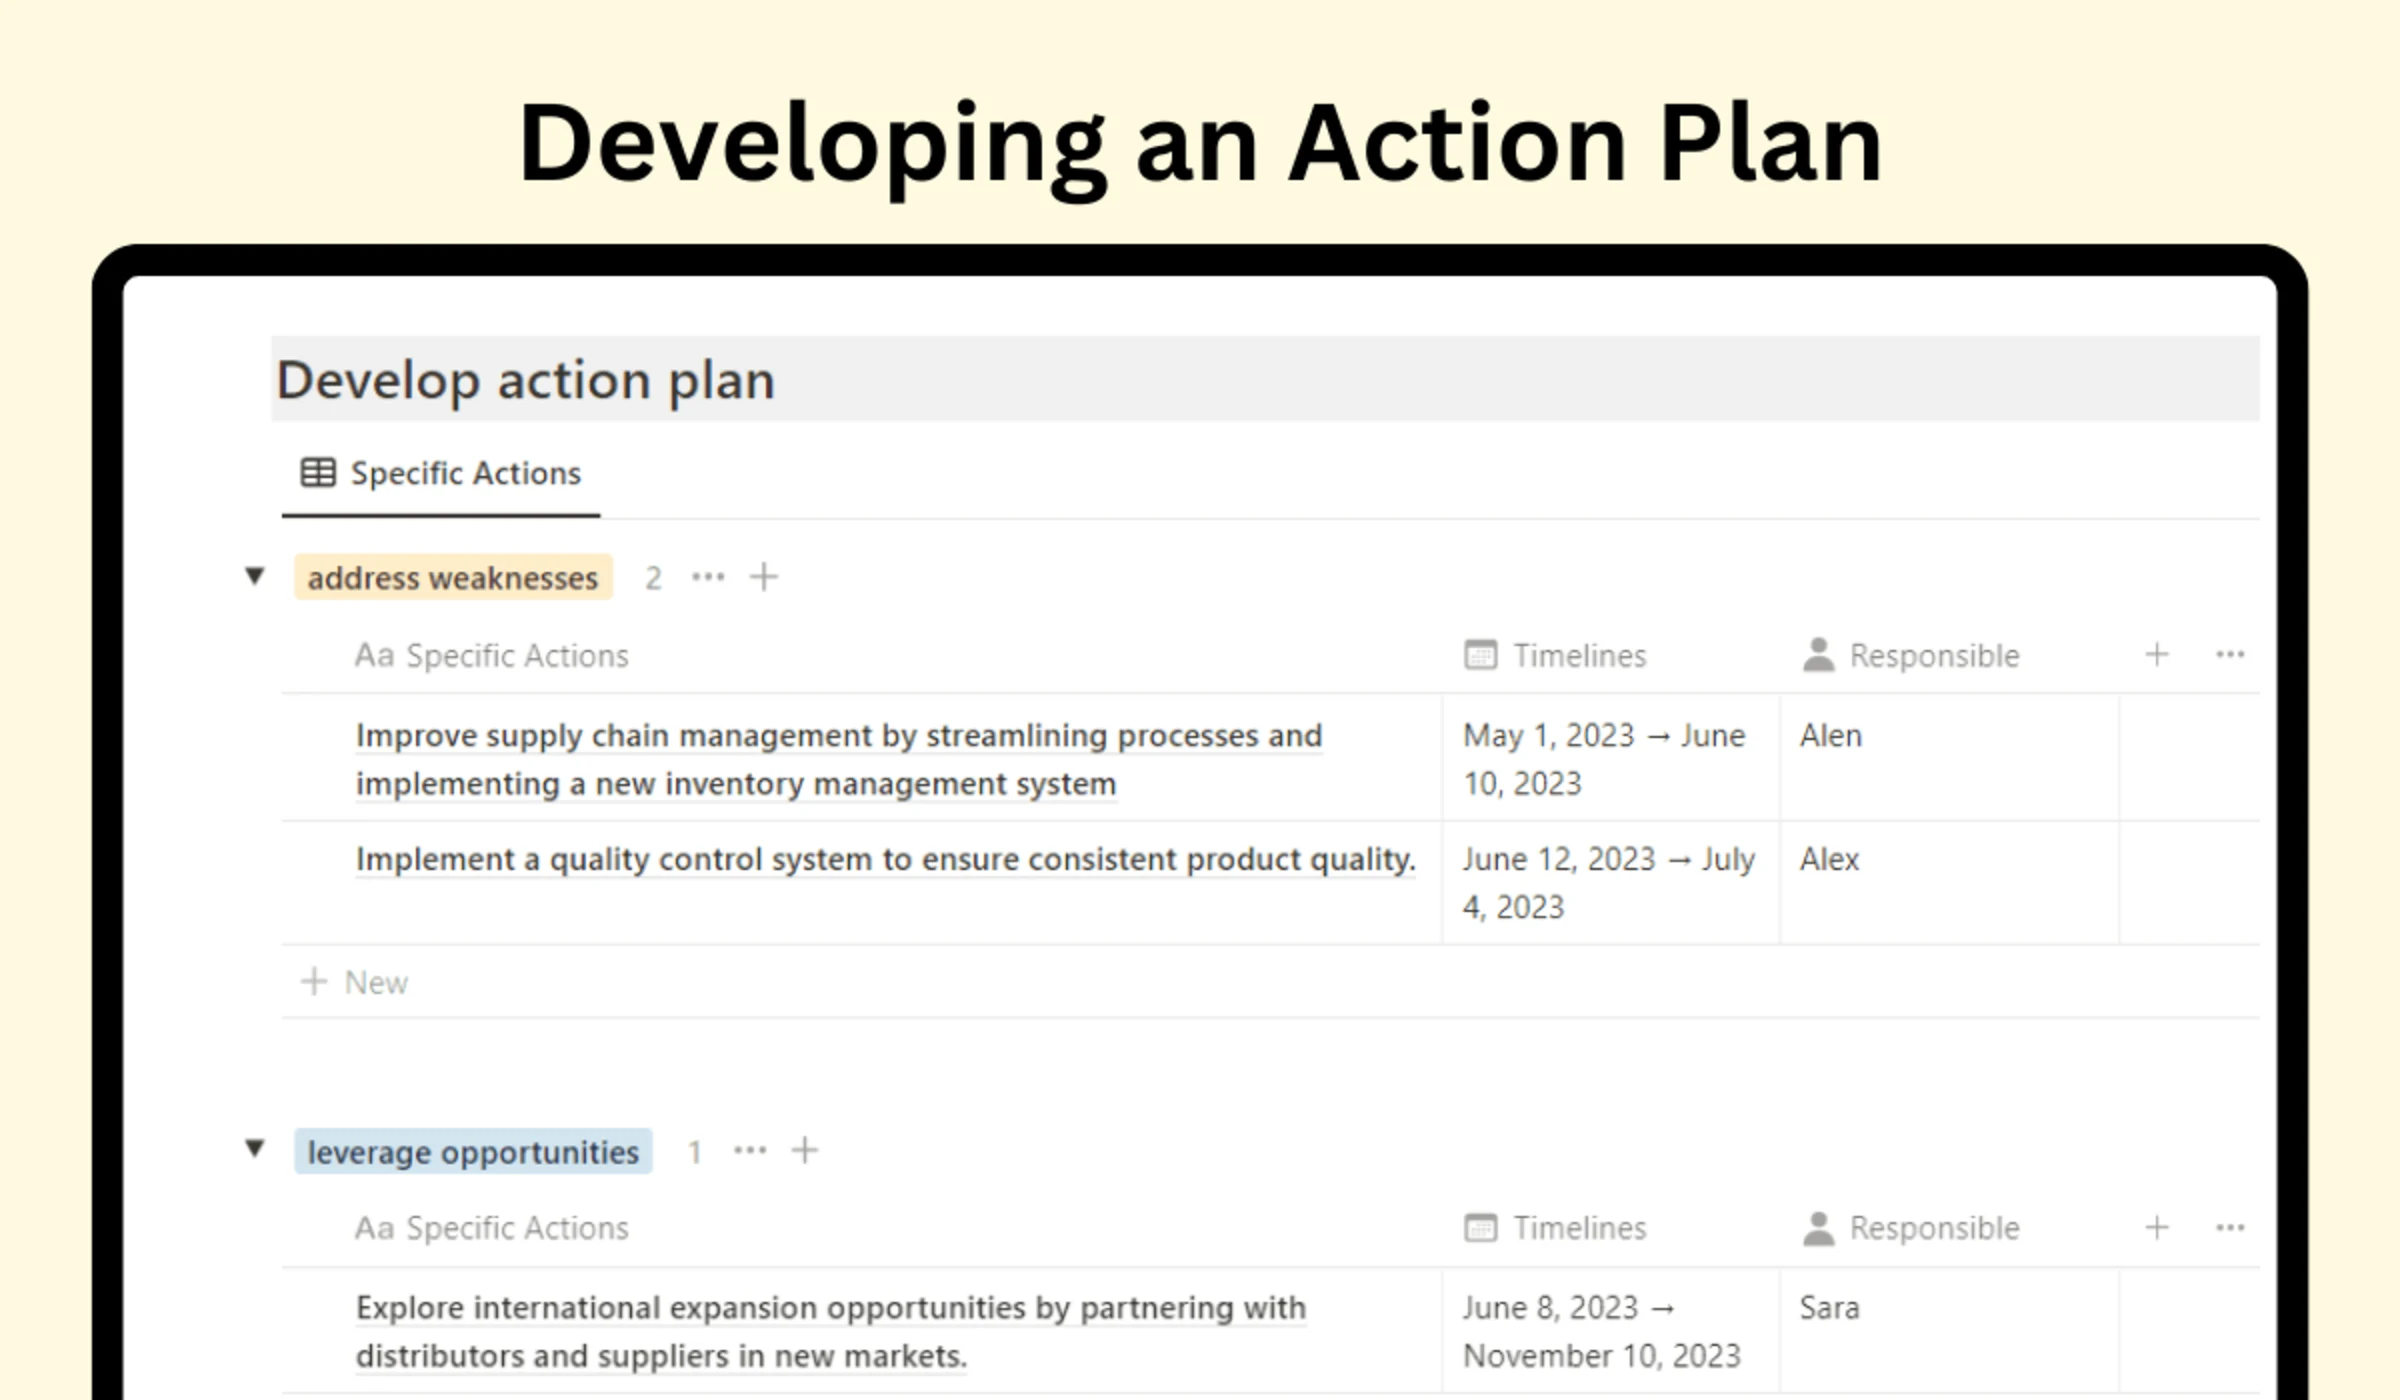Expand options for leverage opportunities via ellipsis
2400x1400 pixels.
751,1150
